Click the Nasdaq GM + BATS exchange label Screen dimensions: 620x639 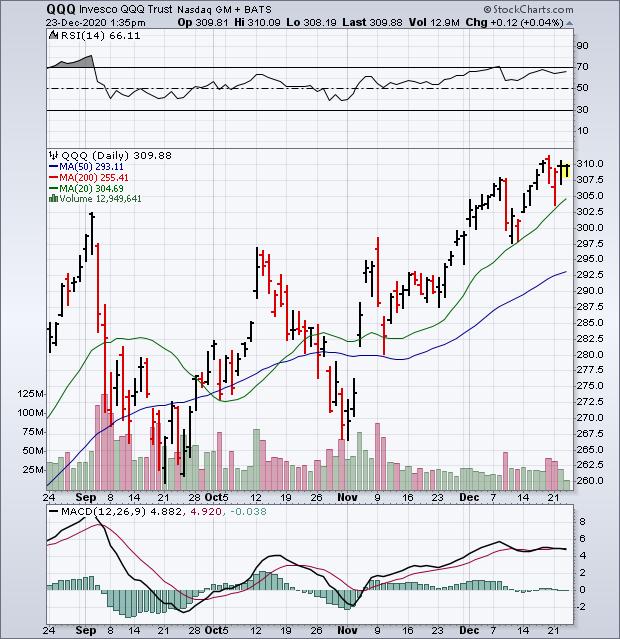point(224,9)
